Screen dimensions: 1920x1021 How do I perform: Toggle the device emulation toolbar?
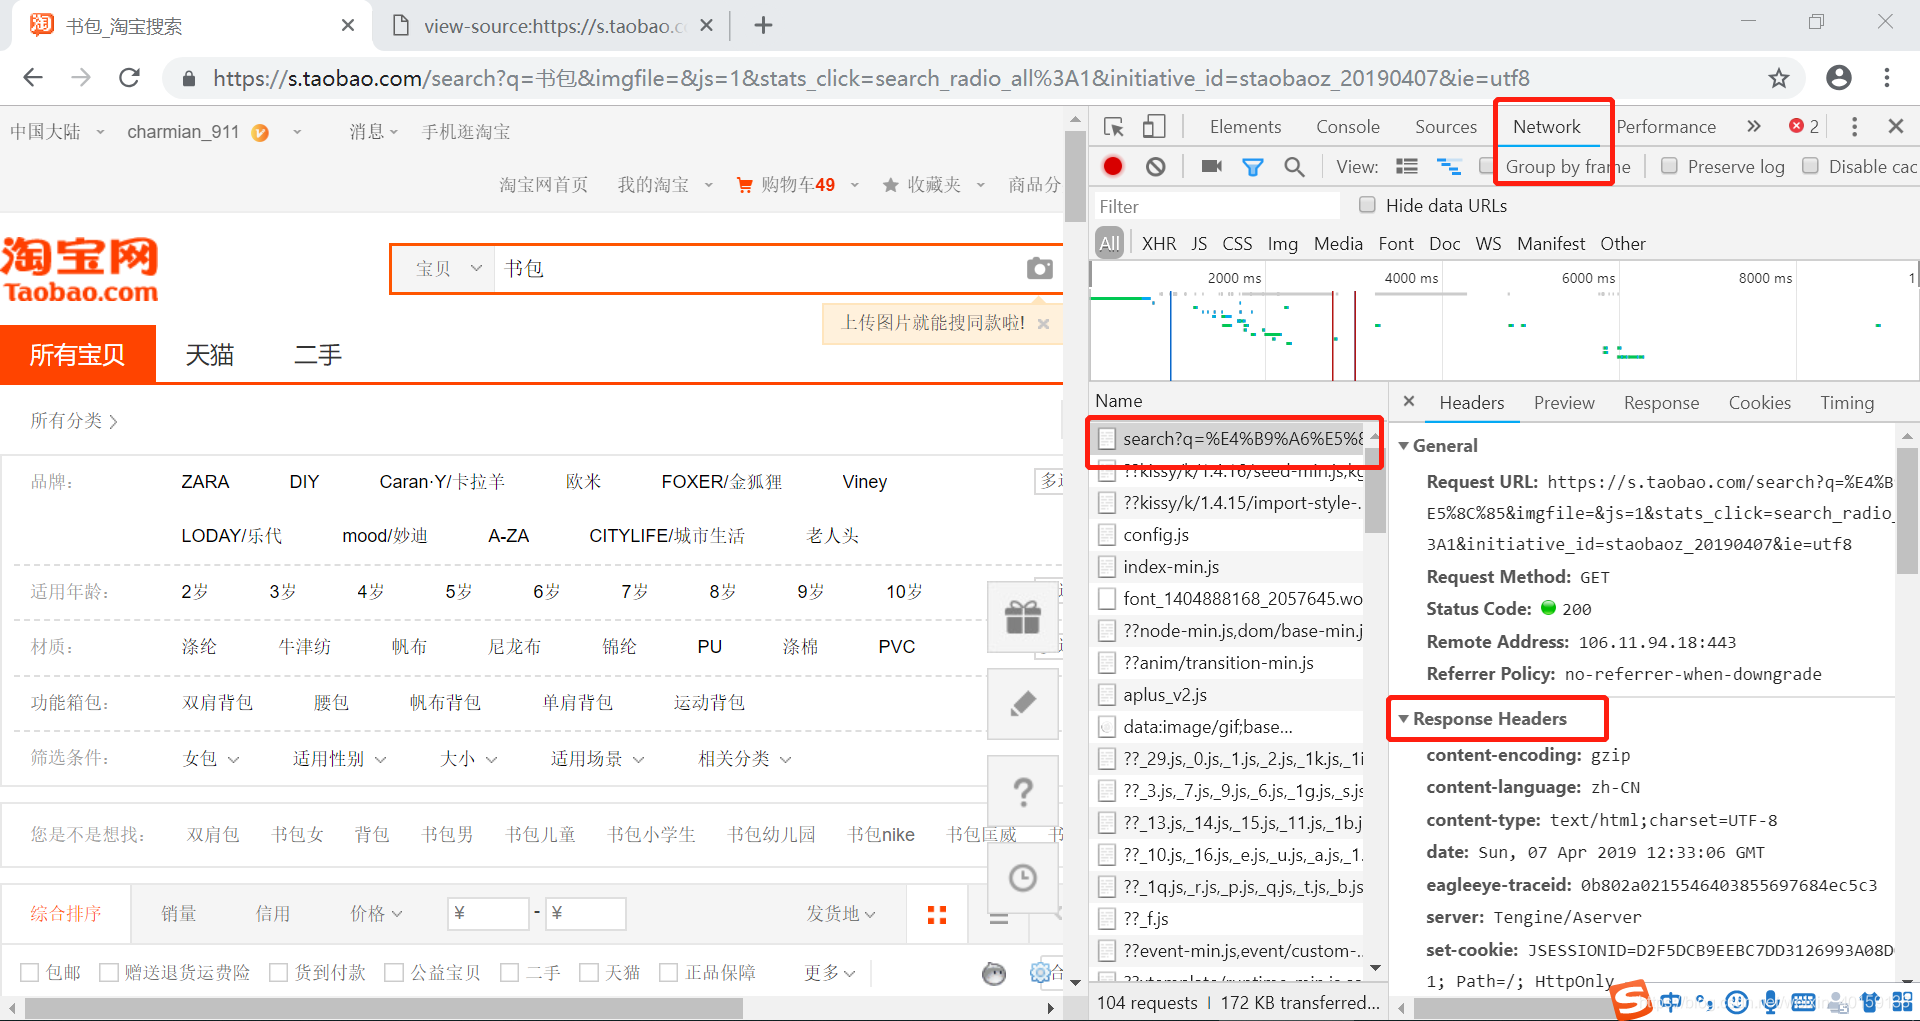(1152, 126)
